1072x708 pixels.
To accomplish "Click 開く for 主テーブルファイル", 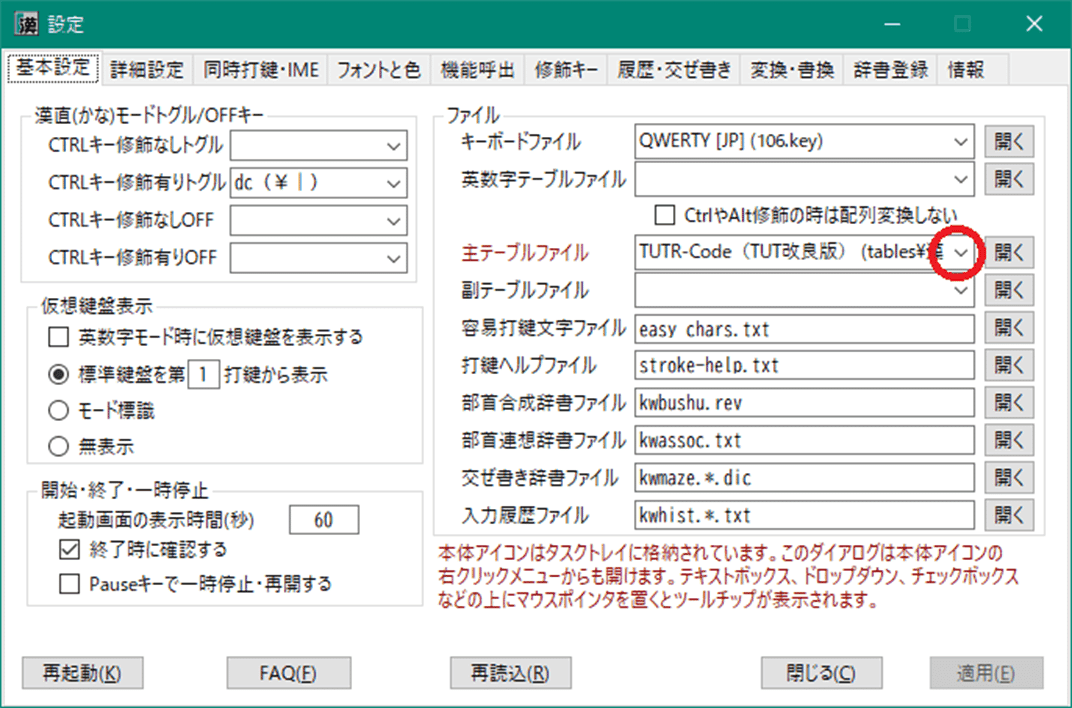I will (1009, 253).
